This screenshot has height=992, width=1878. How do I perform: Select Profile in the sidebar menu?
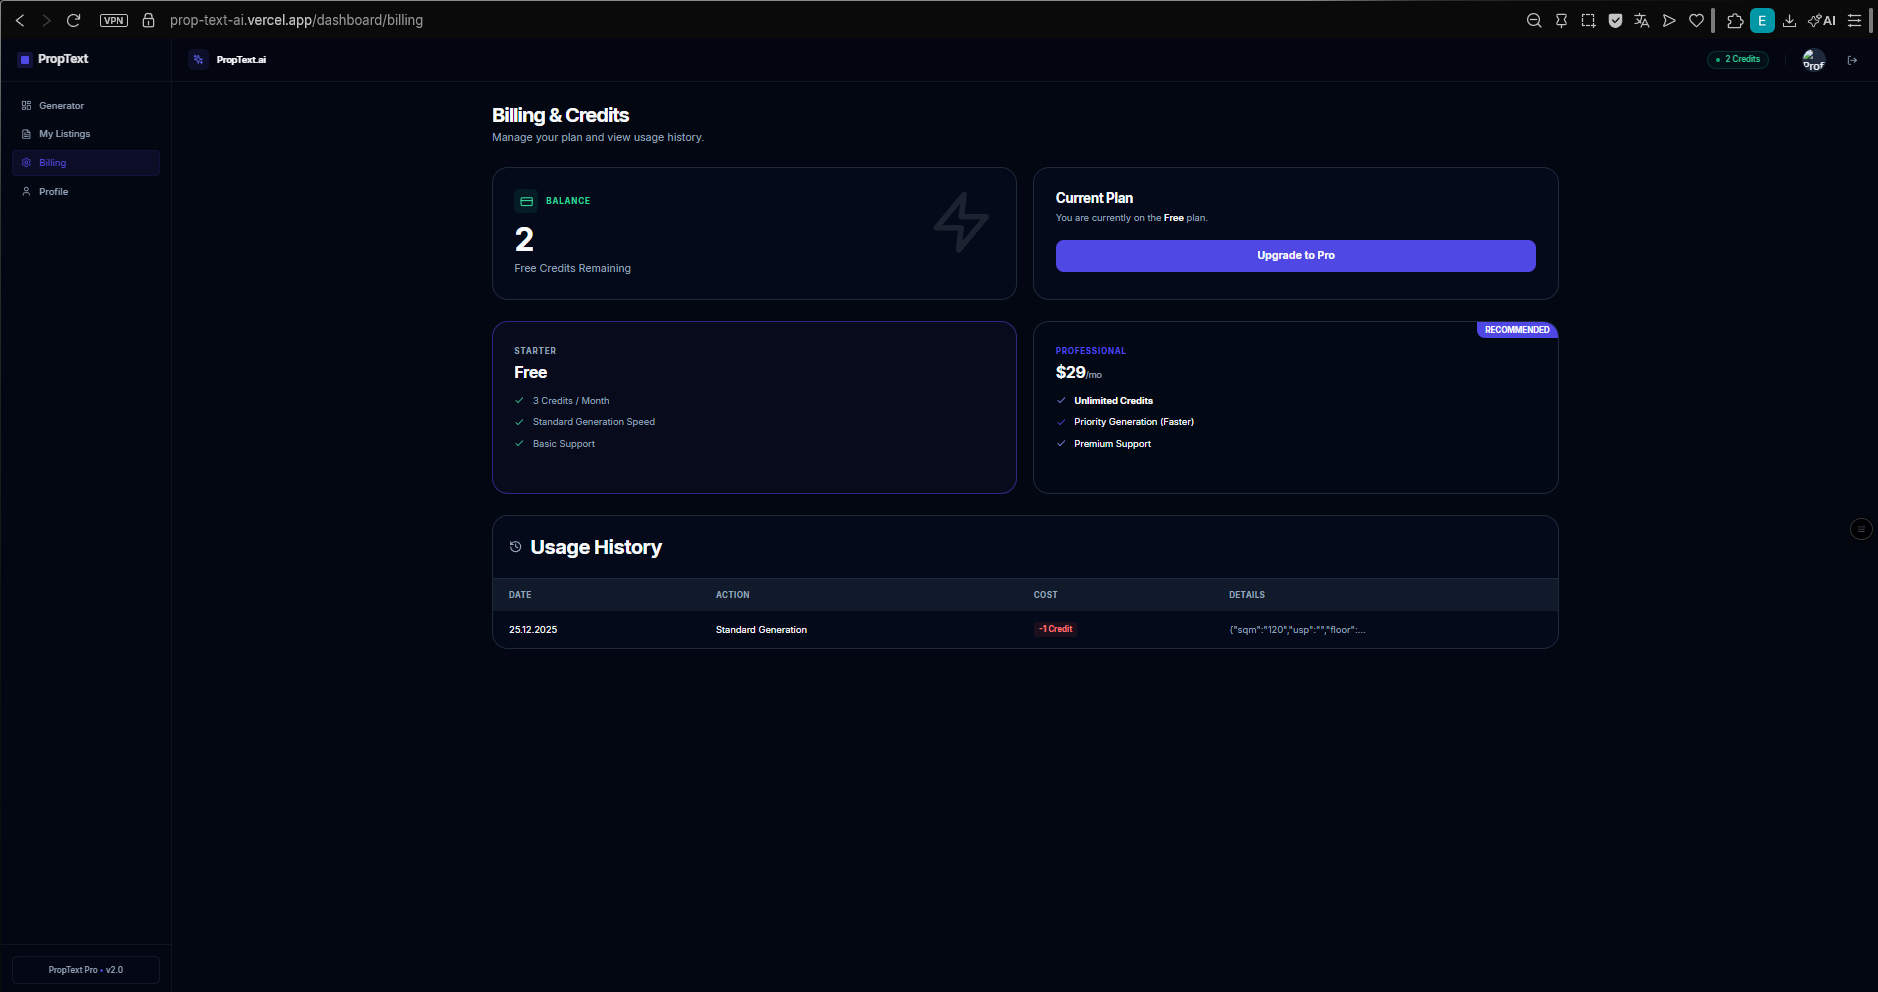pos(52,191)
